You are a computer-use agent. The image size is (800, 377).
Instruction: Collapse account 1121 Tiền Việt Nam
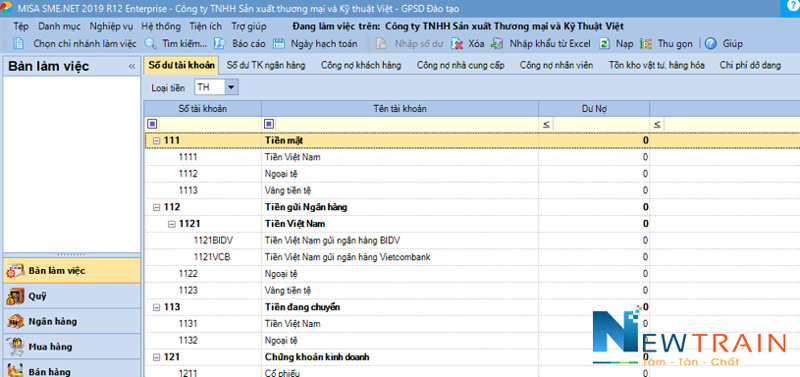pyautogui.click(x=172, y=224)
